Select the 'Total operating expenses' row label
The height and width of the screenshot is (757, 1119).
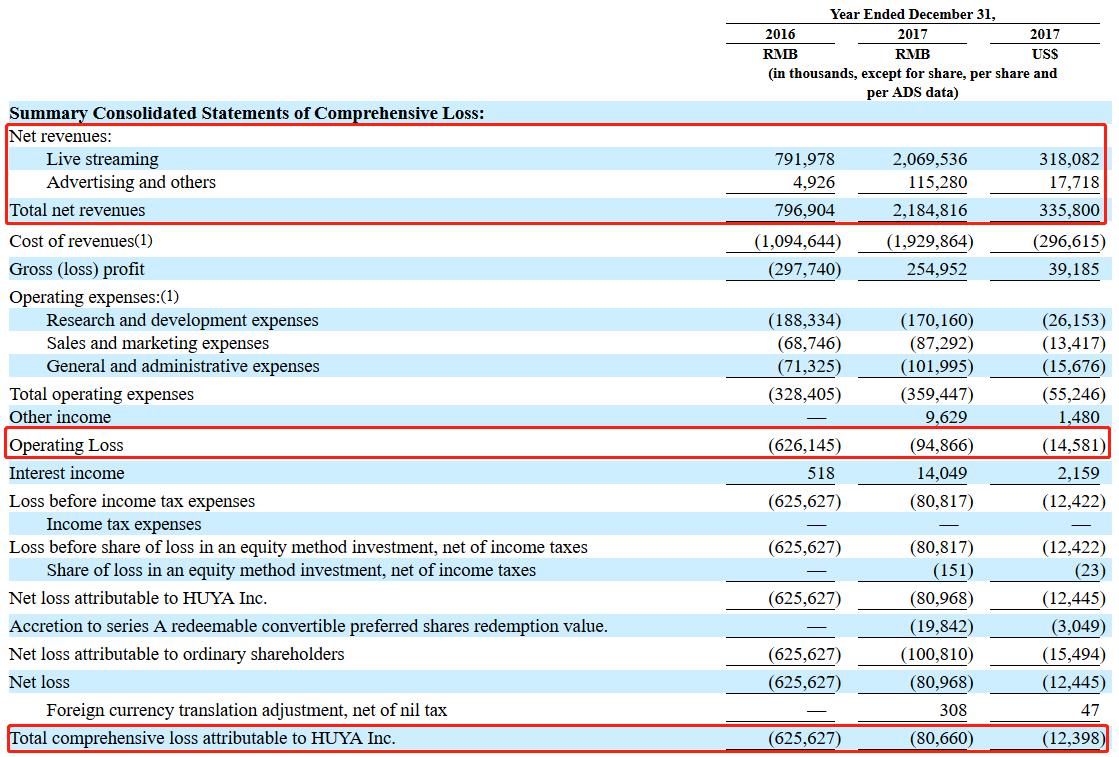click(101, 394)
